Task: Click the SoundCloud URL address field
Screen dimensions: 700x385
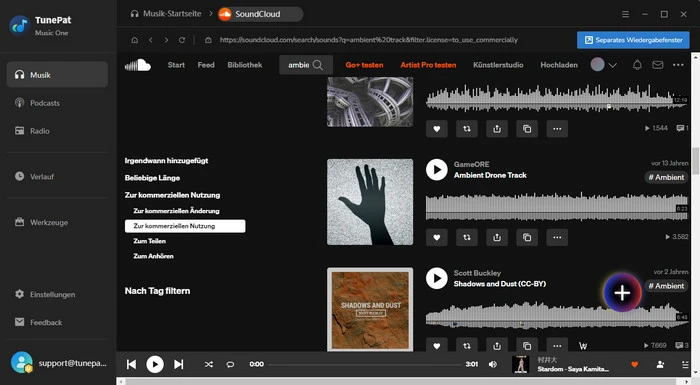Action: [x=368, y=40]
